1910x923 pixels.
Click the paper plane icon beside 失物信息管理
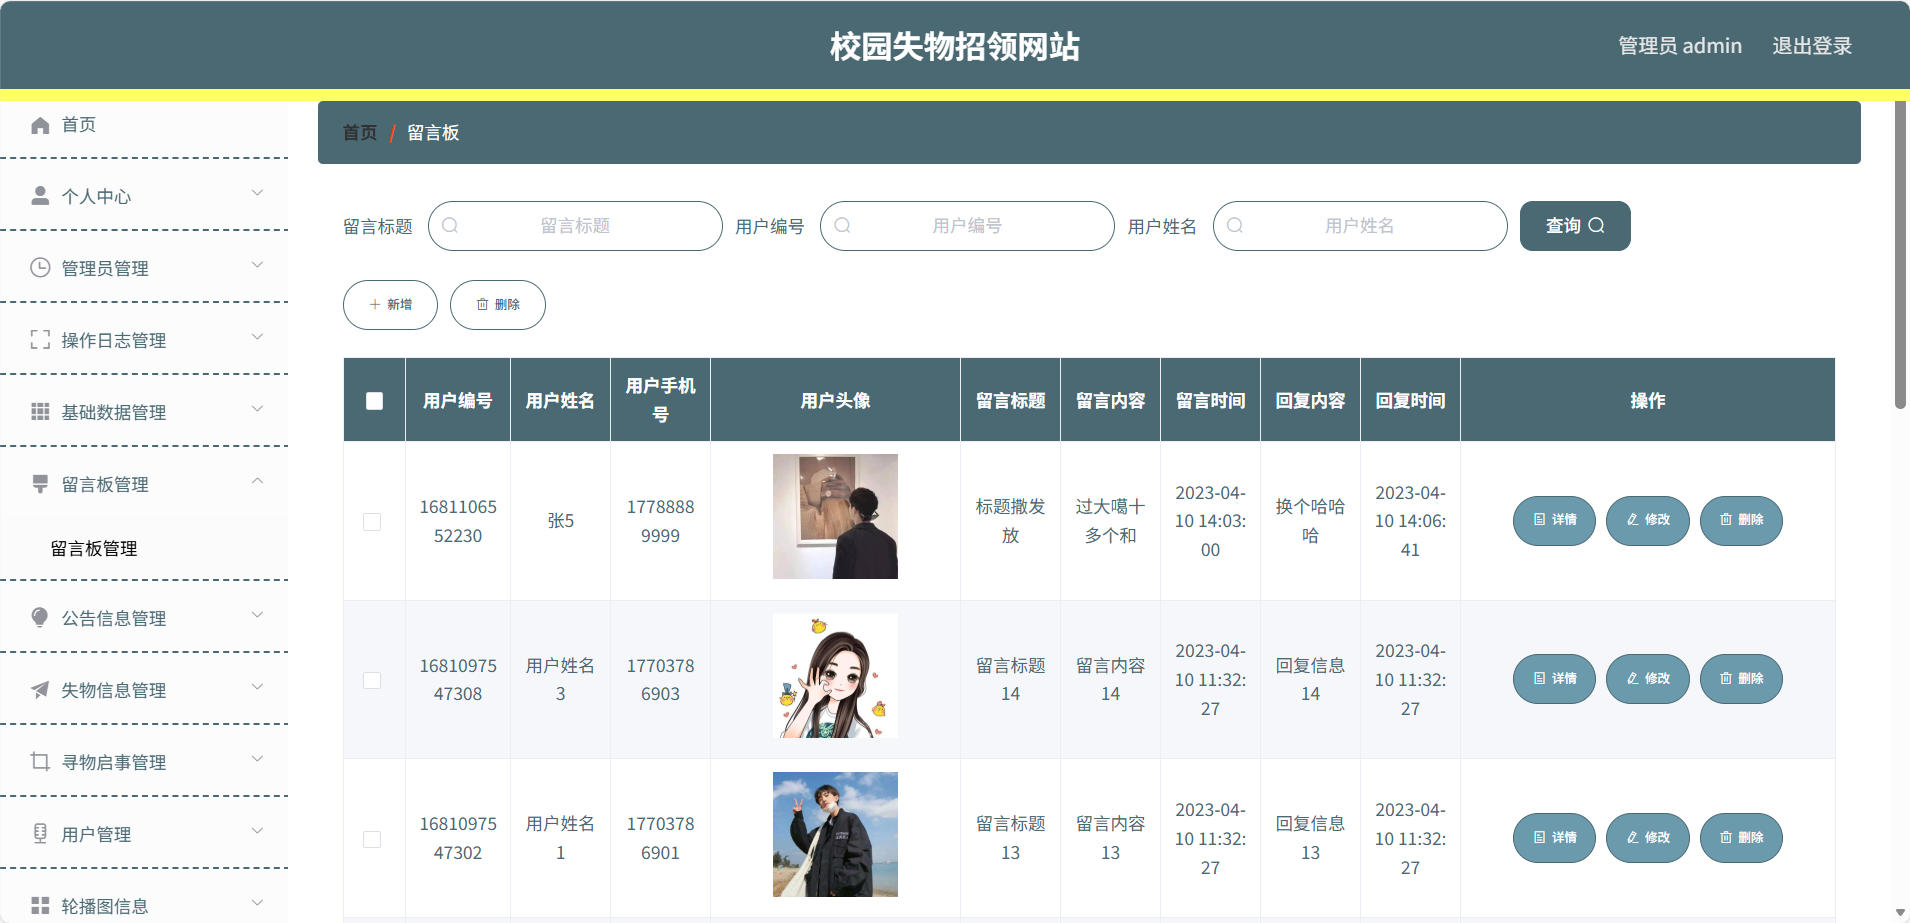(x=40, y=690)
